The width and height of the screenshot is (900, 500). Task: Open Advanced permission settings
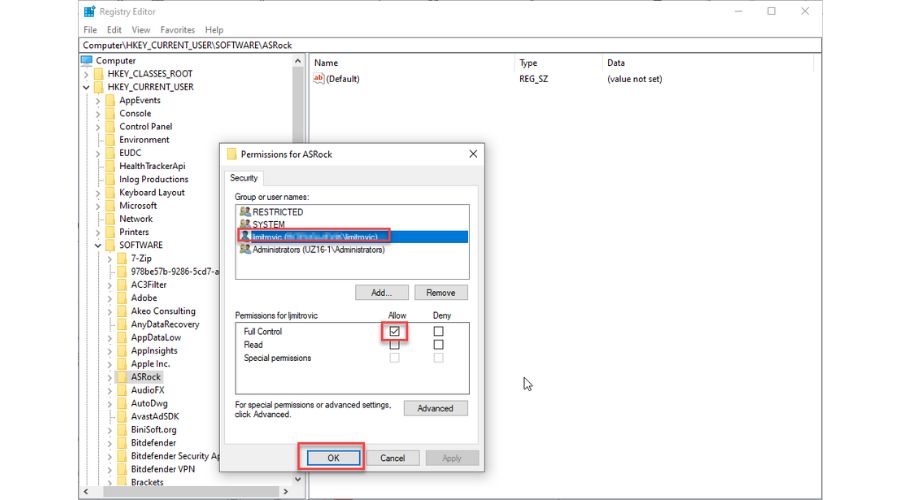point(436,408)
